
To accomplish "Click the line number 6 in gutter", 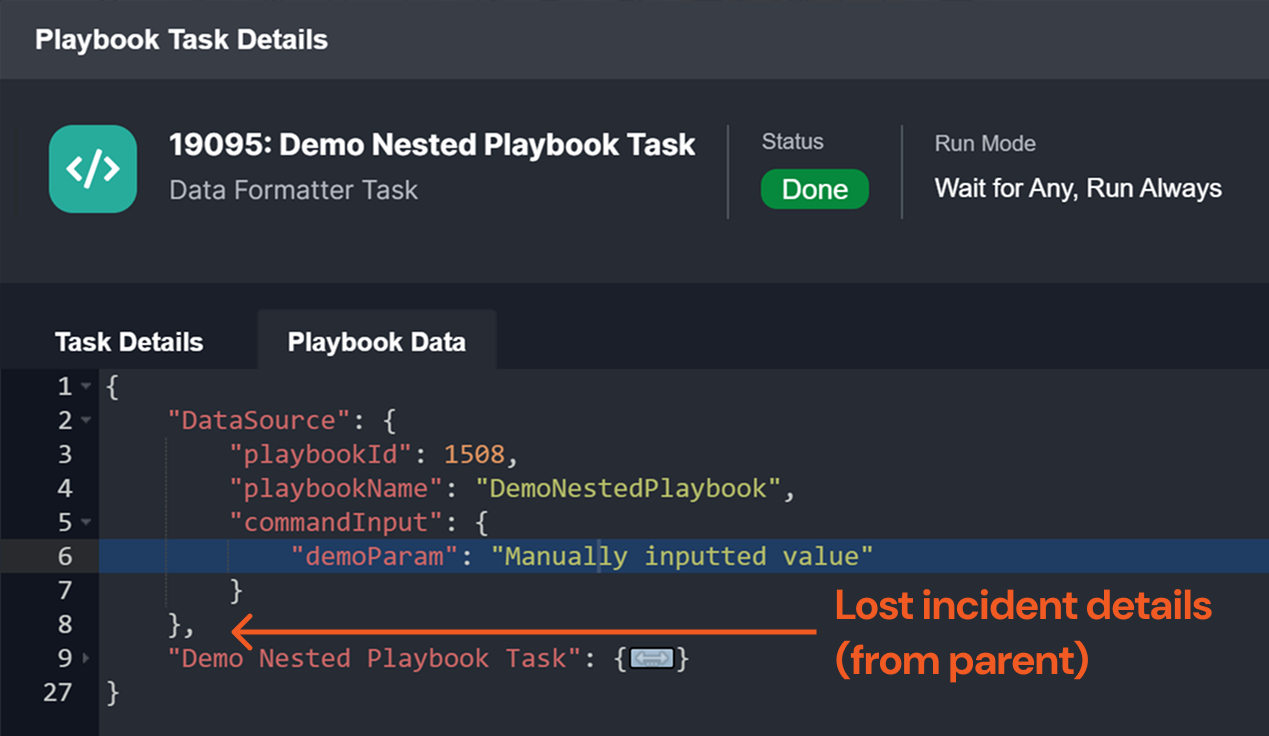I will pyautogui.click(x=64, y=556).
